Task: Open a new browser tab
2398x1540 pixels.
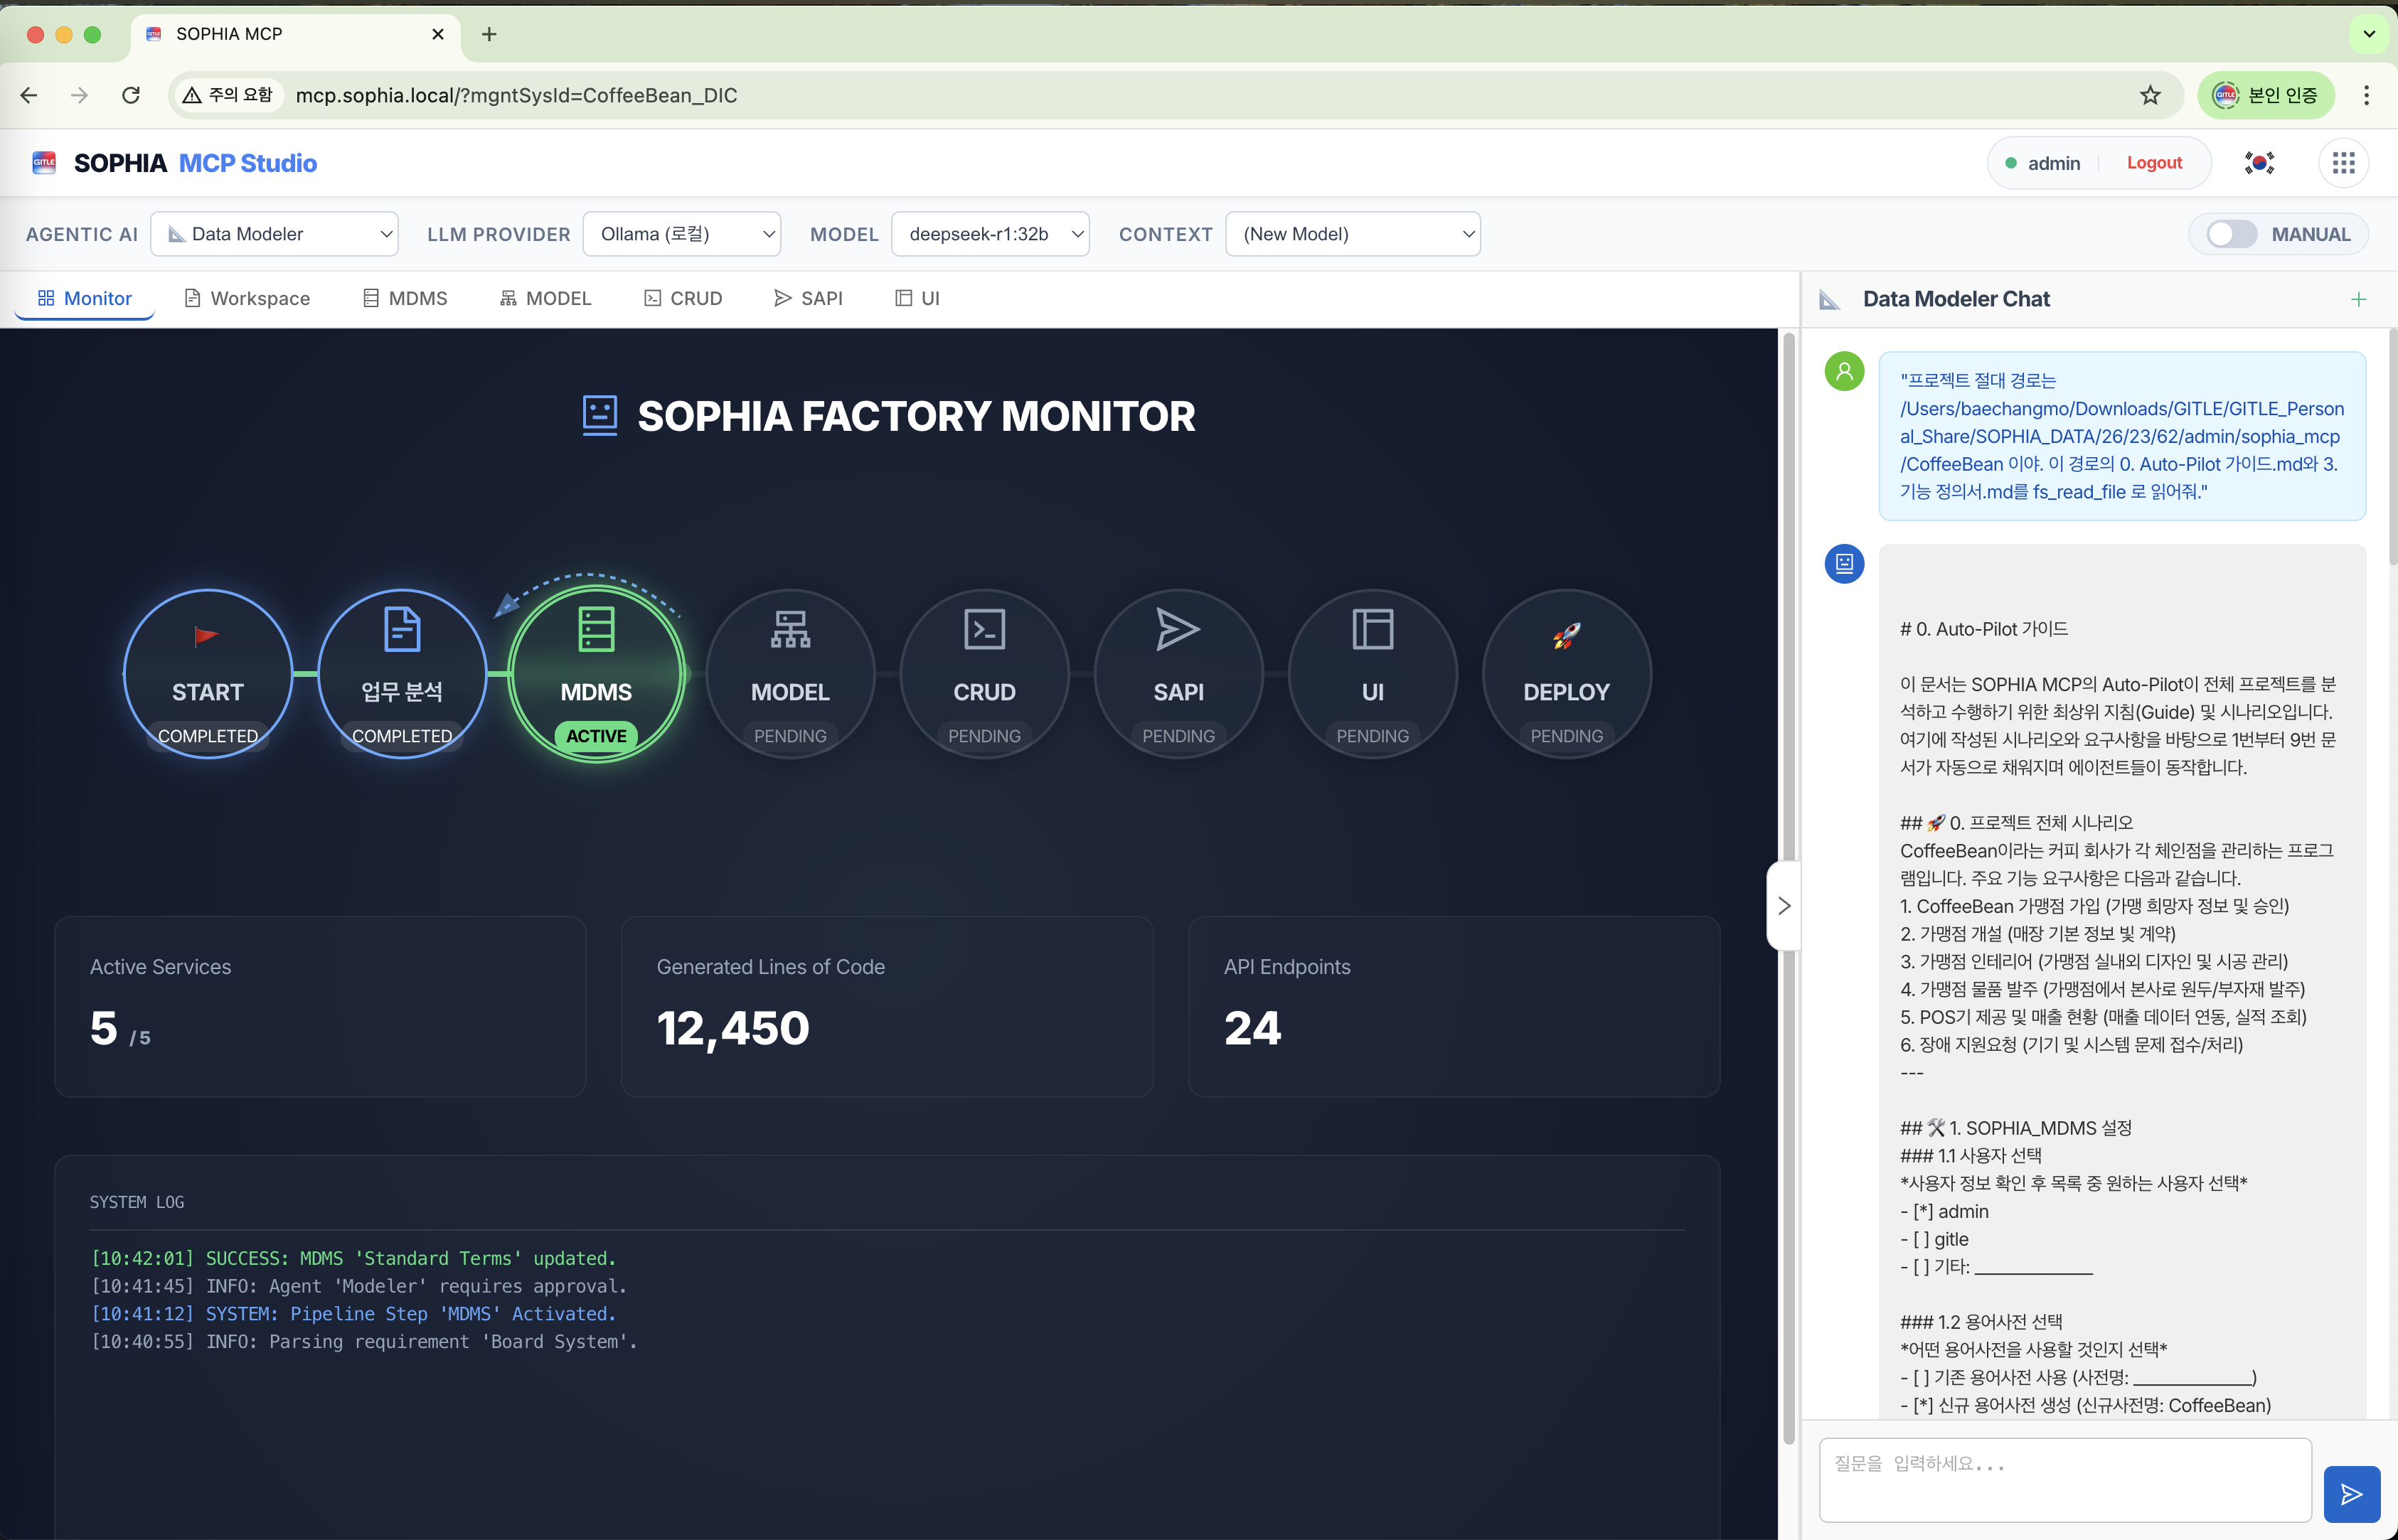Action: (489, 34)
